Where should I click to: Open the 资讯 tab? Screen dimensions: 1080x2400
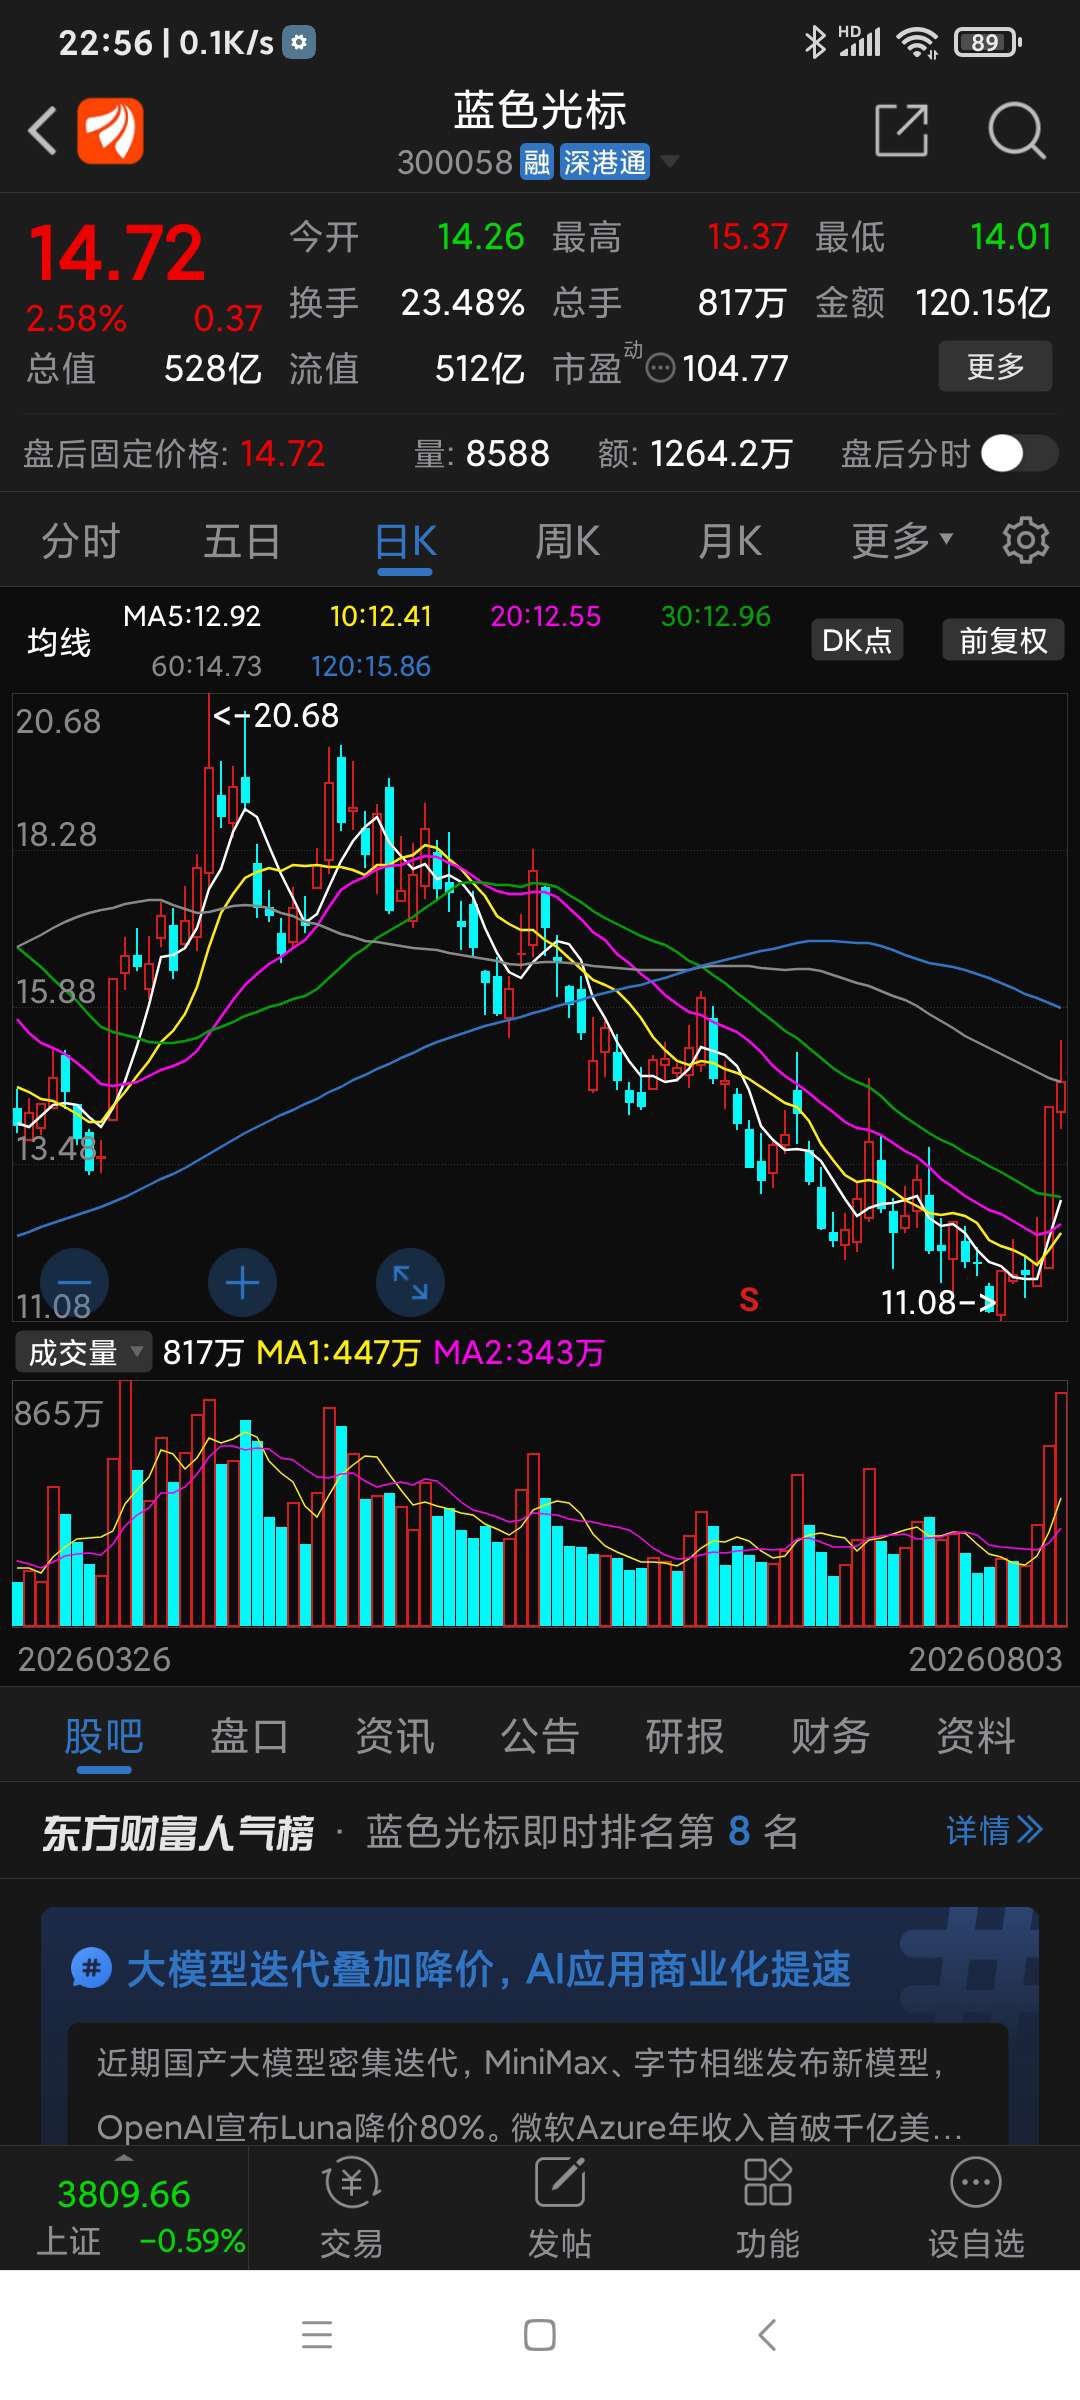[395, 1735]
